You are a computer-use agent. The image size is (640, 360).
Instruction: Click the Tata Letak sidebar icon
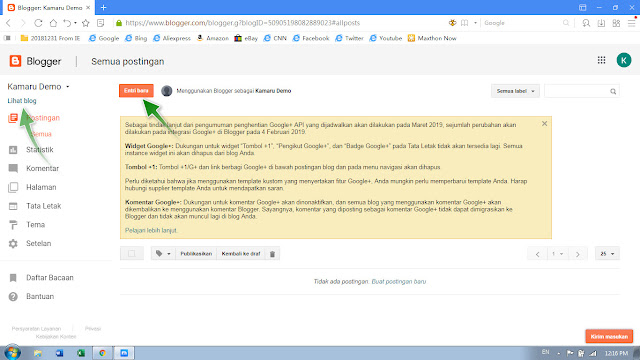(13, 206)
